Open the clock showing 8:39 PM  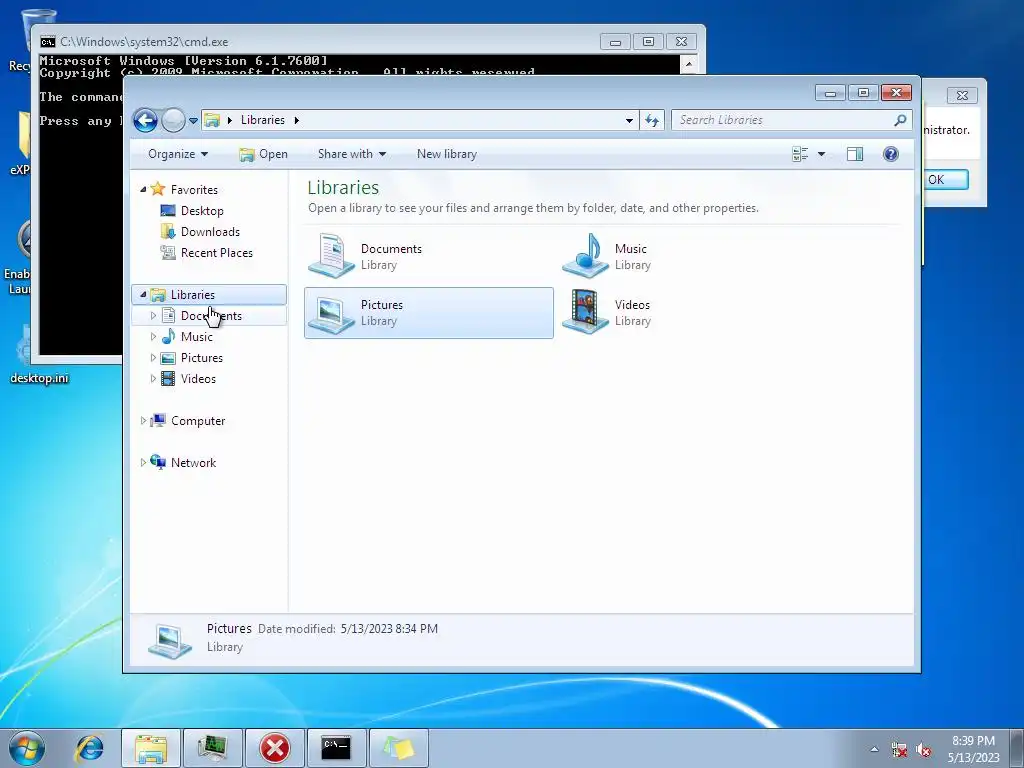click(973, 749)
